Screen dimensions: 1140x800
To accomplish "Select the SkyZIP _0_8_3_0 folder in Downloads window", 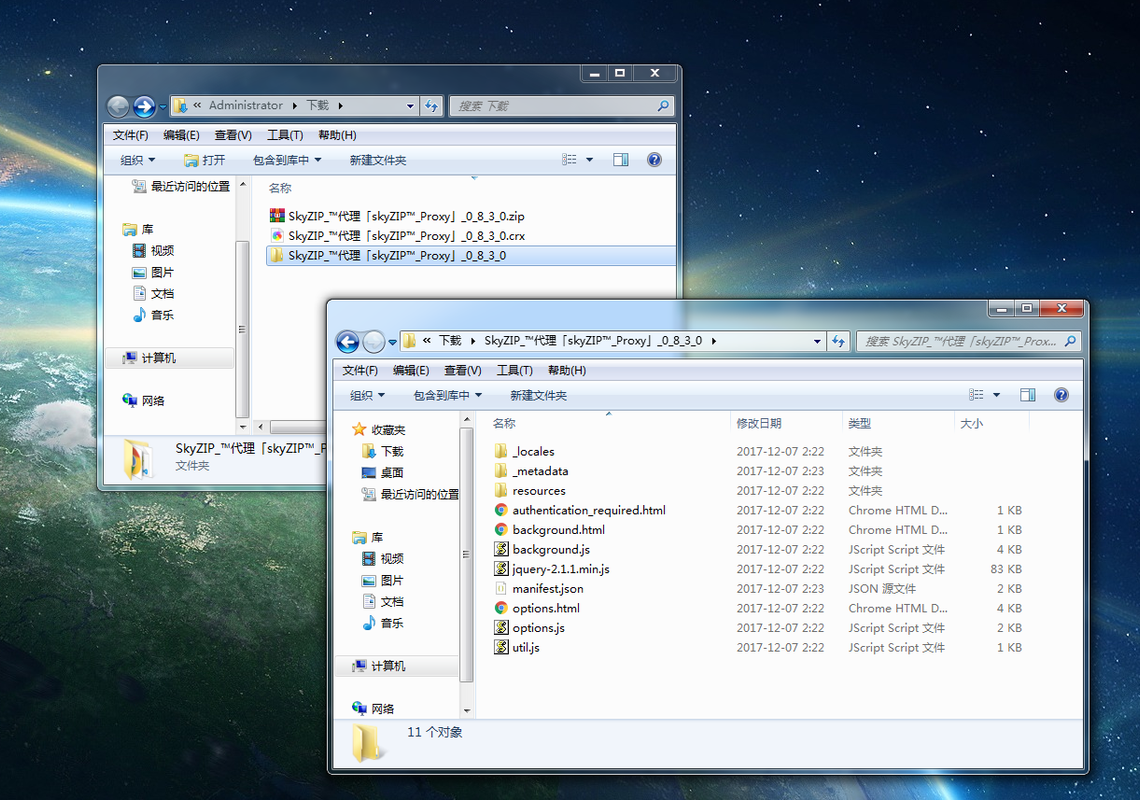I will 471,255.
